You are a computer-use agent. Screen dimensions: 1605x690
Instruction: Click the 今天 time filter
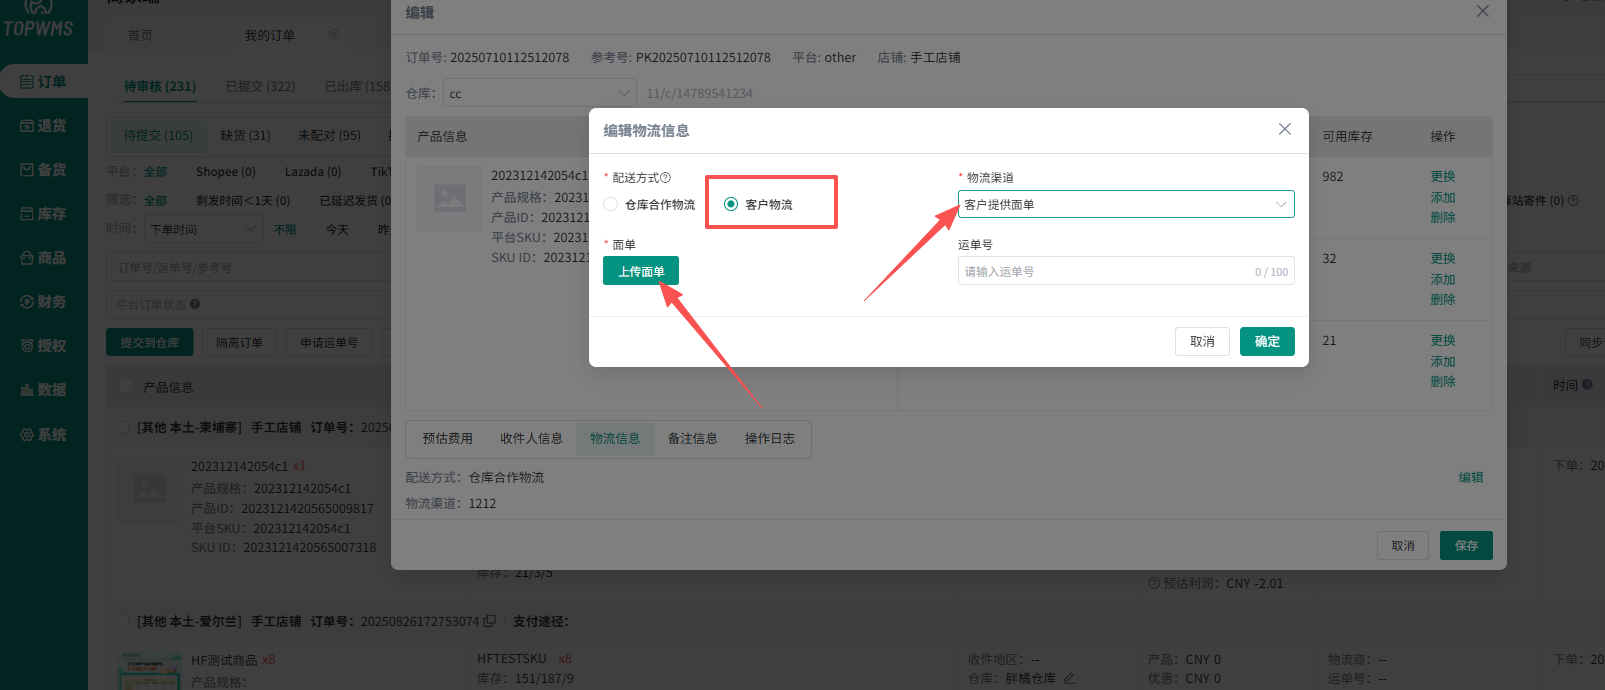pos(337,229)
